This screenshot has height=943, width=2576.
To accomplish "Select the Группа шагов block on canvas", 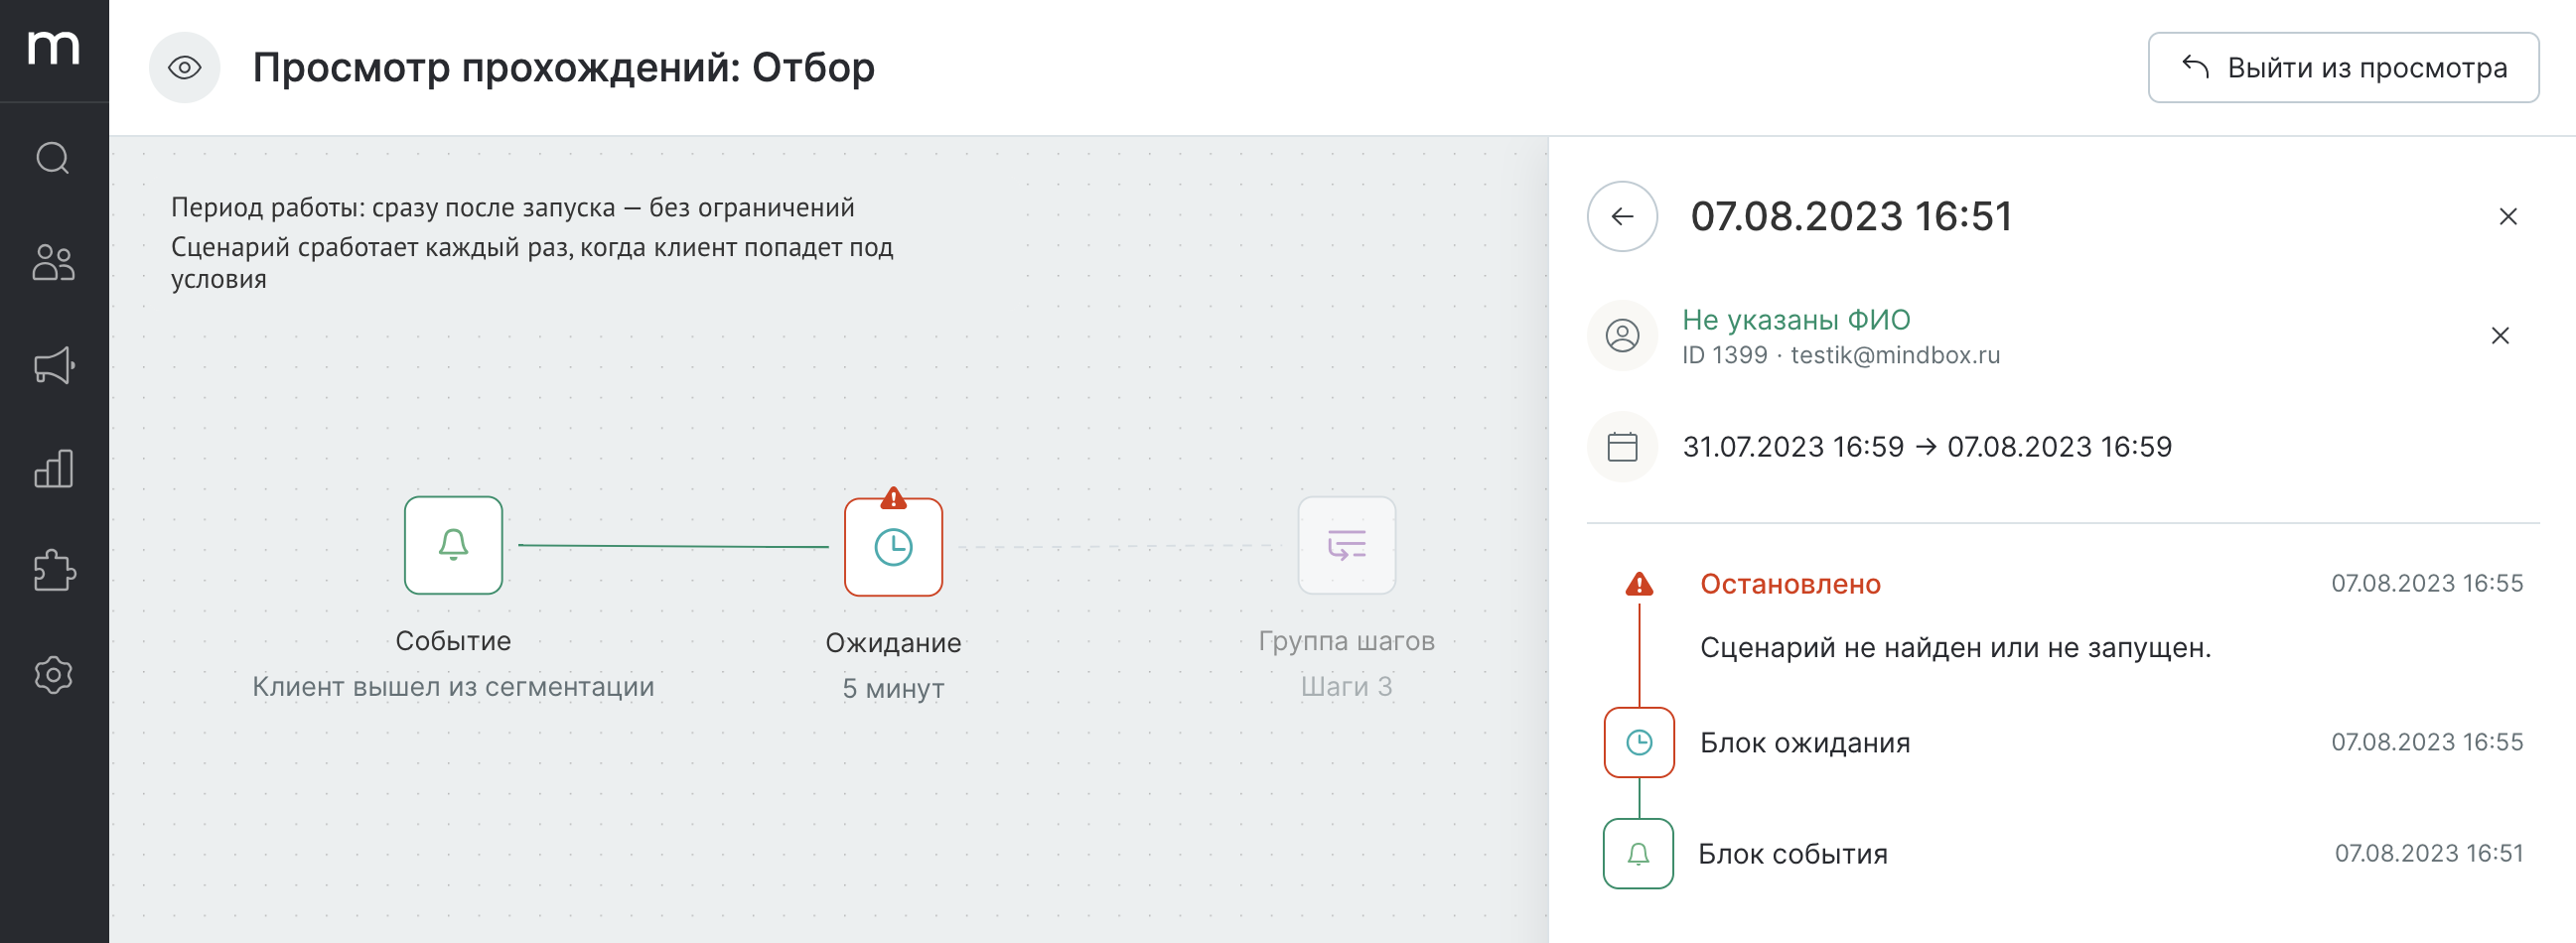I will pyautogui.click(x=1346, y=545).
